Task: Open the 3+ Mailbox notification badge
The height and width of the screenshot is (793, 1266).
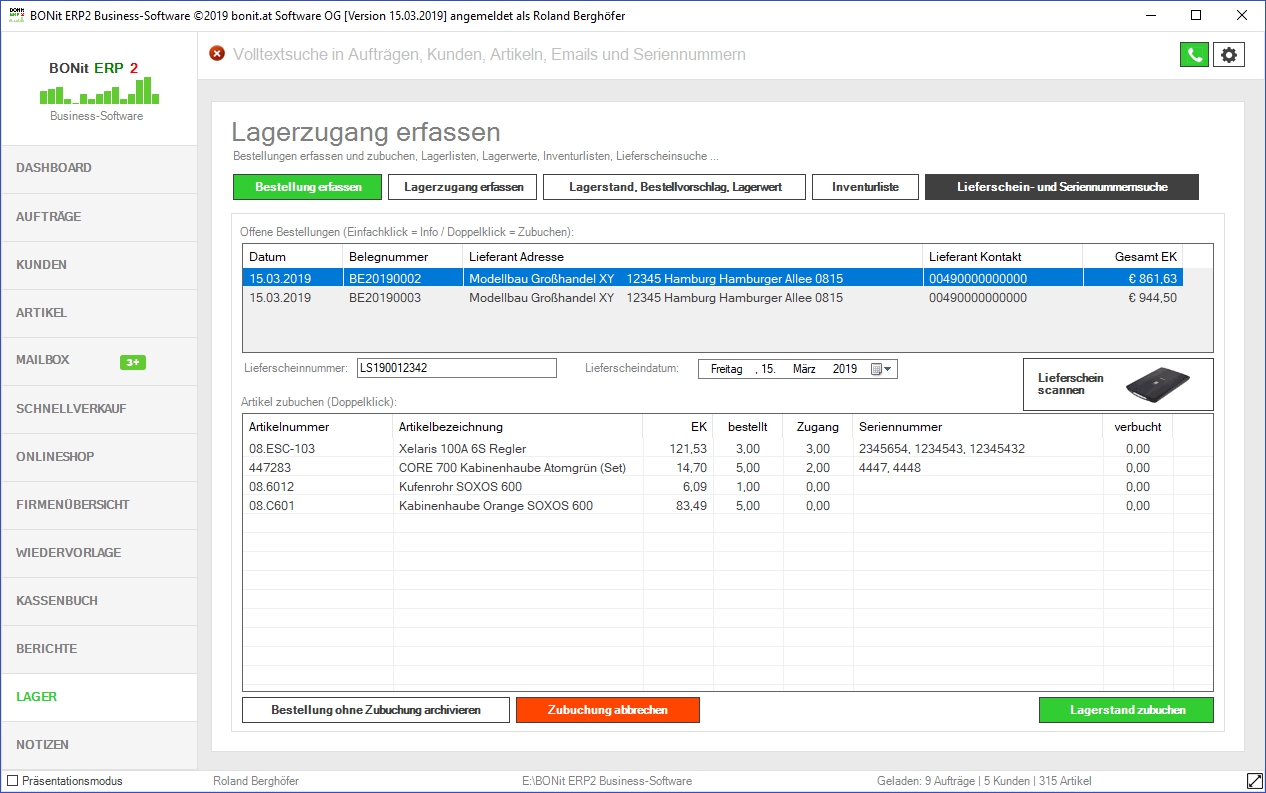Action: pos(133,362)
